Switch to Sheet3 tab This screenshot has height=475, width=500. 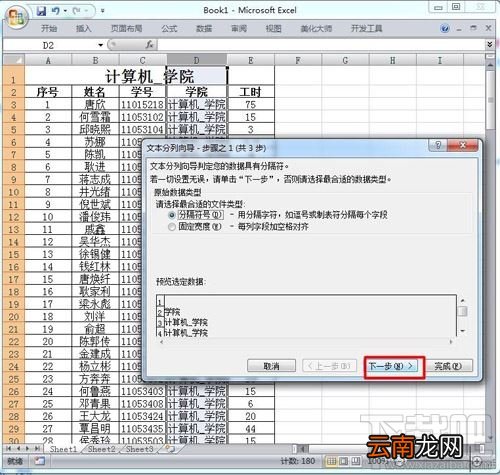coord(139,449)
